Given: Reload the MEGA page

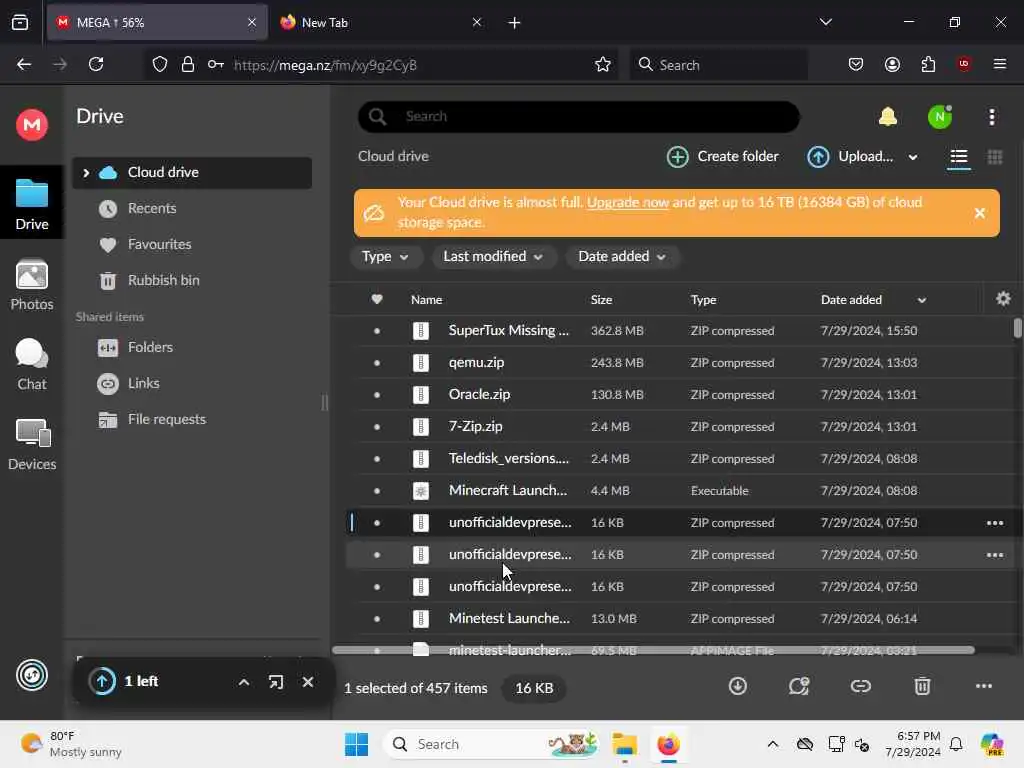Looking at the screenshot, I should tap(96, 64).
